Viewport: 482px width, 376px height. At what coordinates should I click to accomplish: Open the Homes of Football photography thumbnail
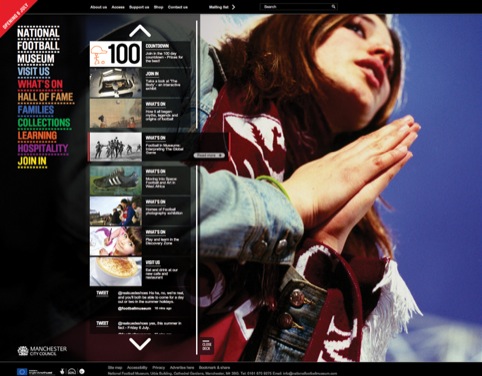(116, 211)
